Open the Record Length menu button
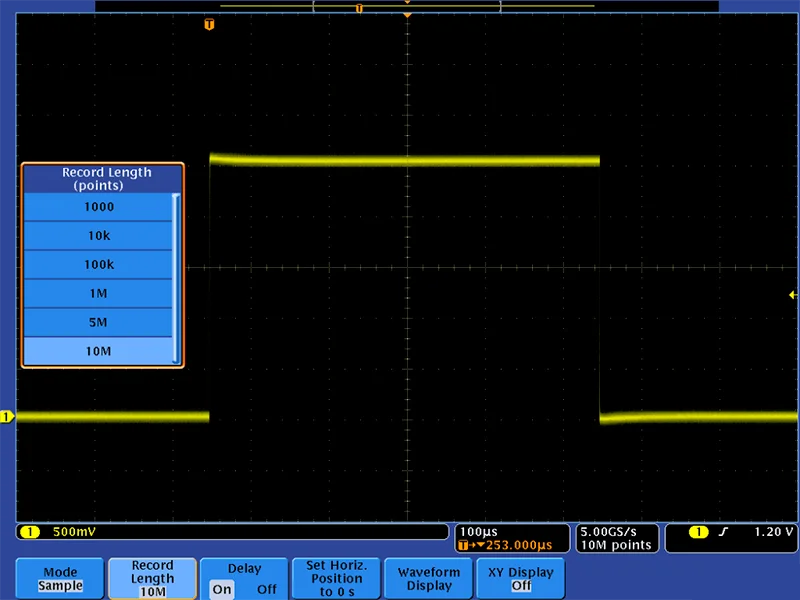Viewport: 800px width, 600px height. tap(152, 579)
